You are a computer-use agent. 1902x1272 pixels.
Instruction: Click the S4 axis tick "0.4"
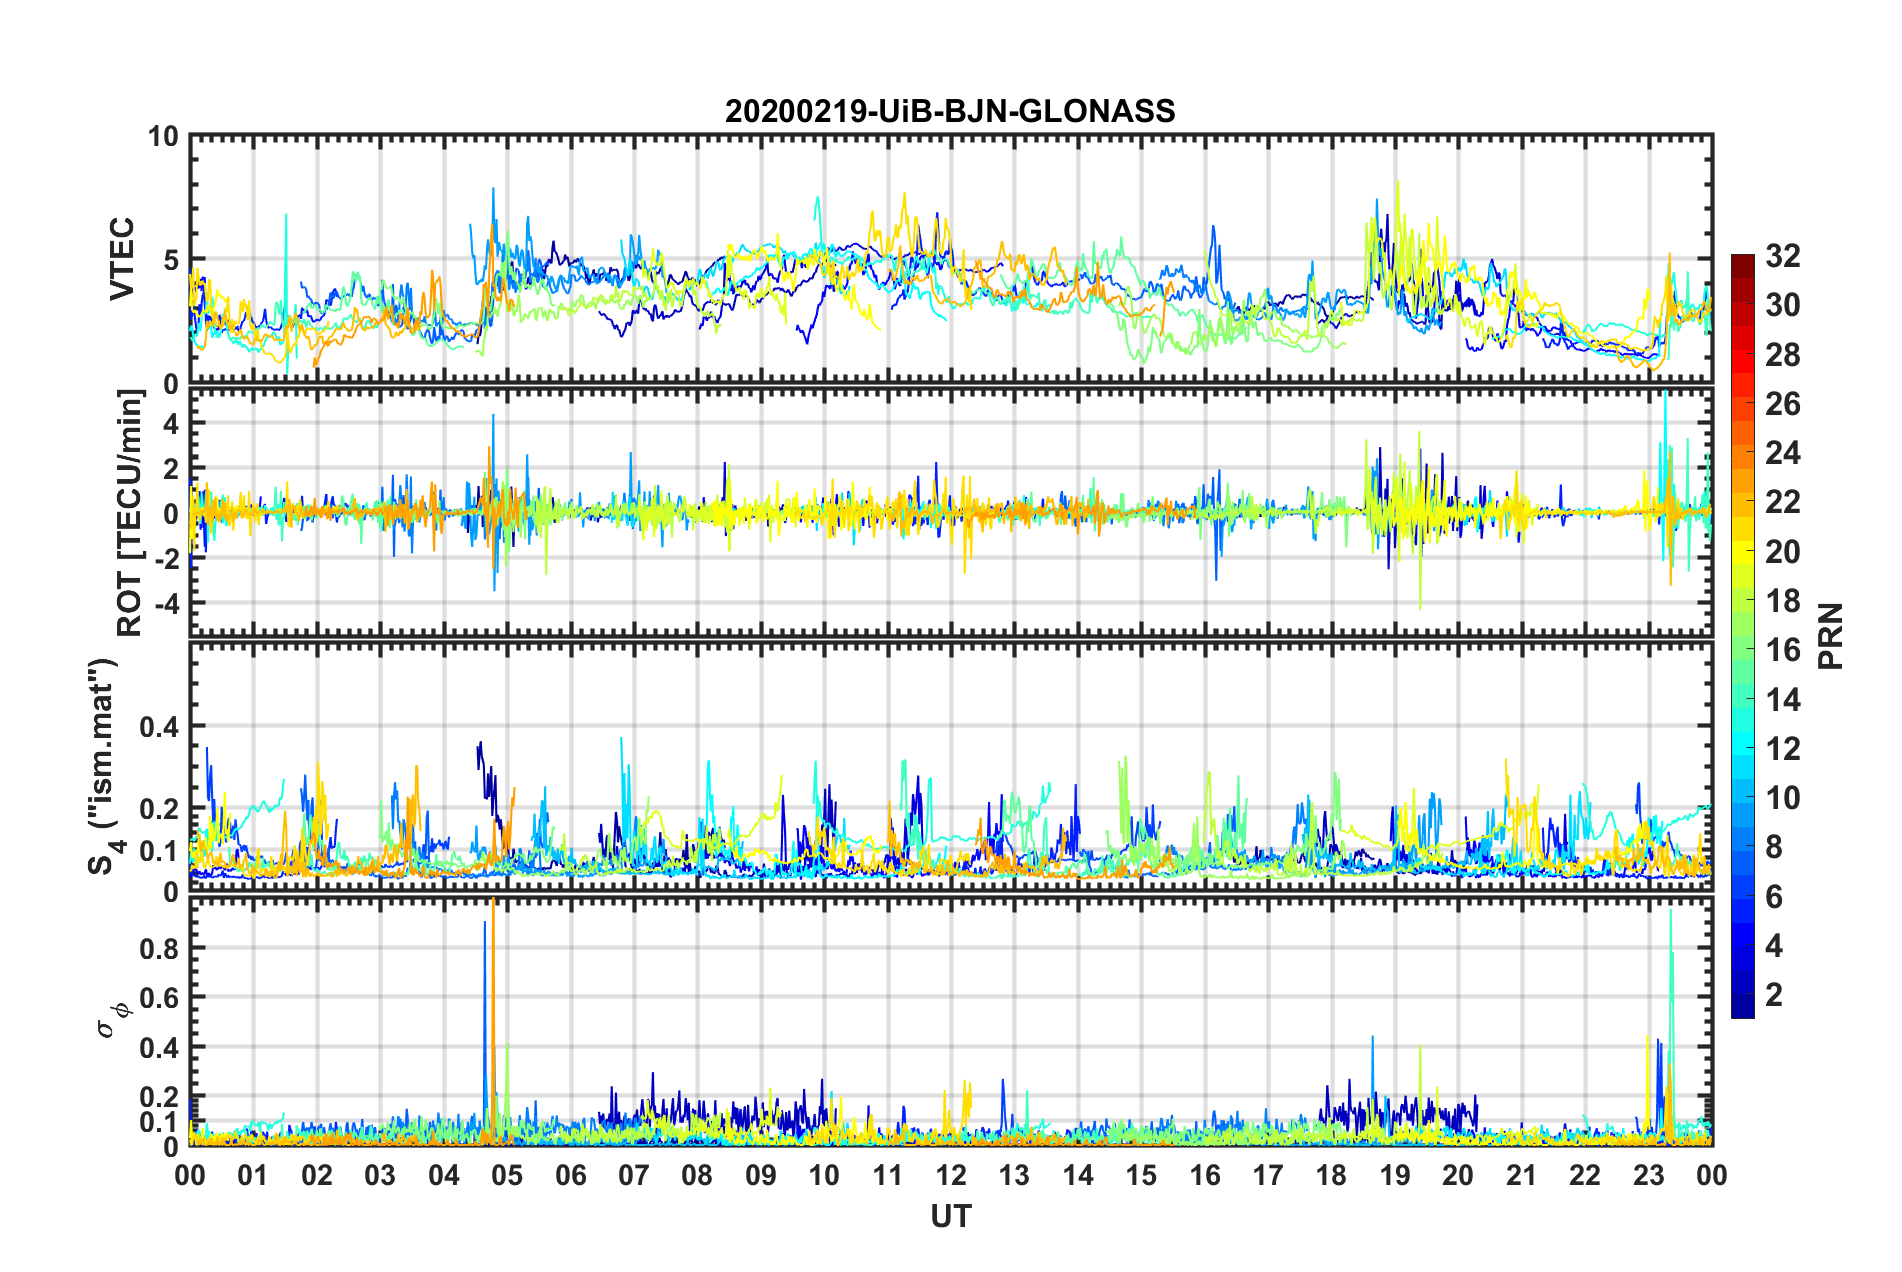pyautogui.click(x=160, y=726)
